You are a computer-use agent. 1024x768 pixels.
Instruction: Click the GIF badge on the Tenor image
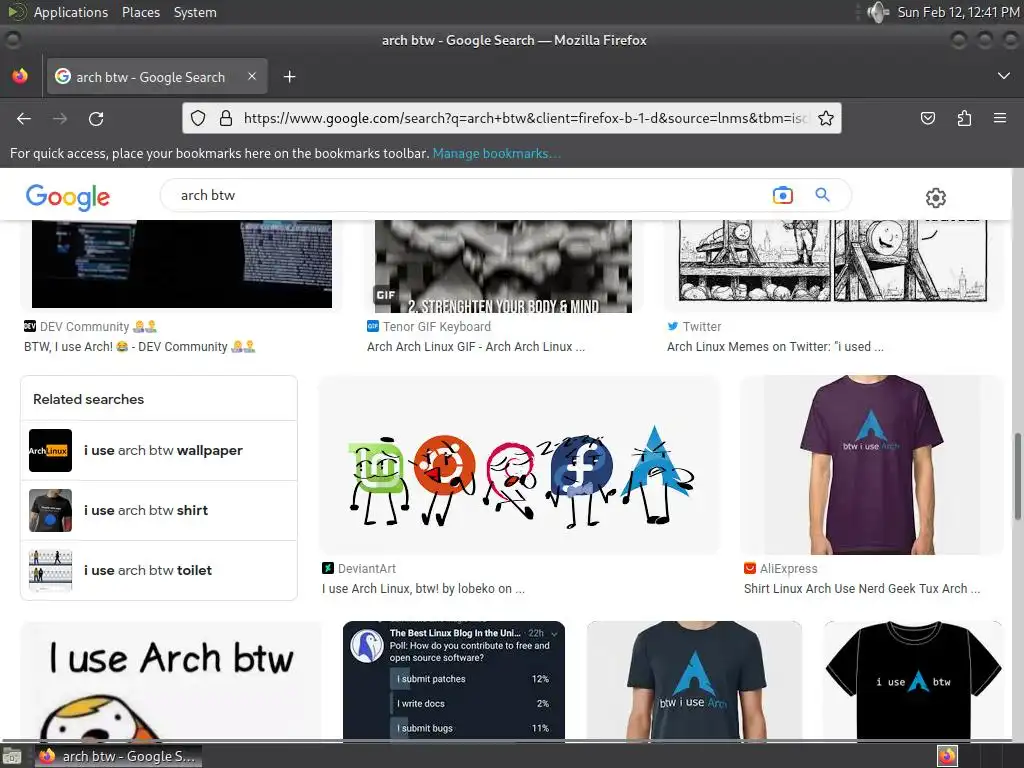coord(385,295)
